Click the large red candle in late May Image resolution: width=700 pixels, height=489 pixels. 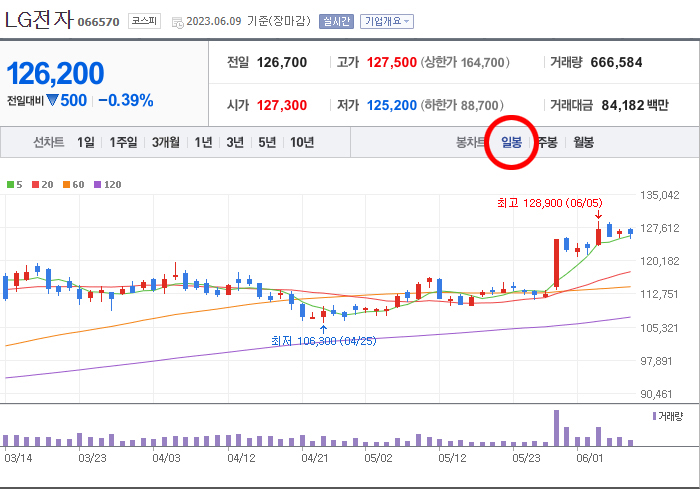(x=556, y=263)
